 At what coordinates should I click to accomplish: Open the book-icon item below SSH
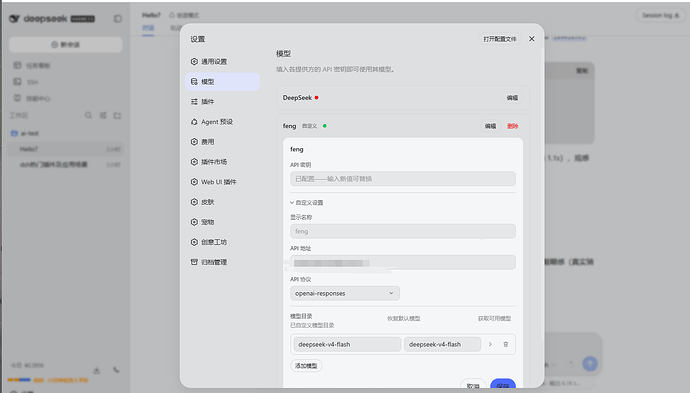pos(66,98)
